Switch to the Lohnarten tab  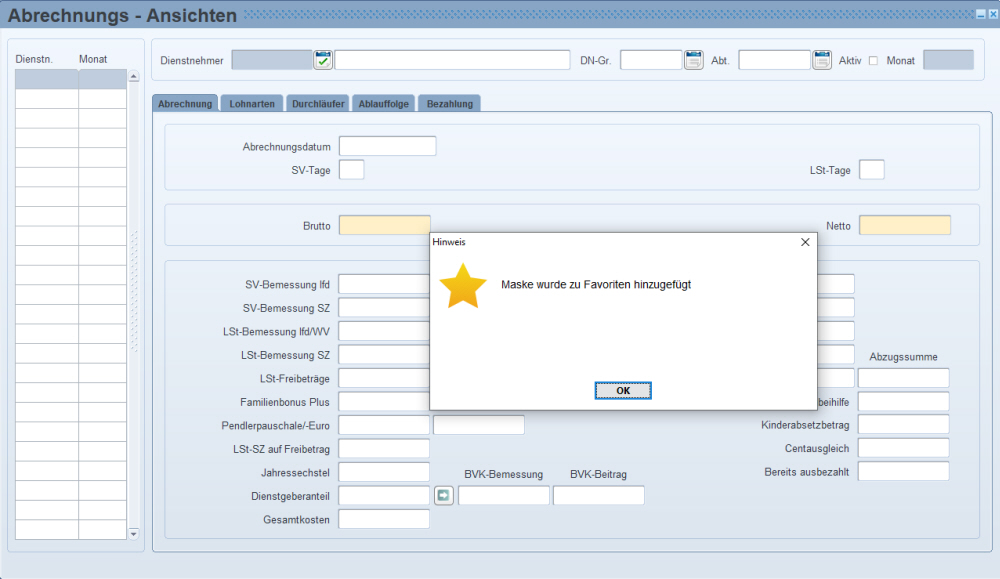point(251,104)
